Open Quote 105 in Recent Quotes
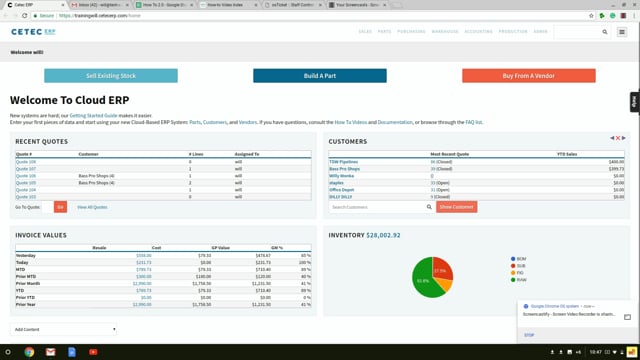Viewport: 640px width, 360px height. [x=26, y=183]
